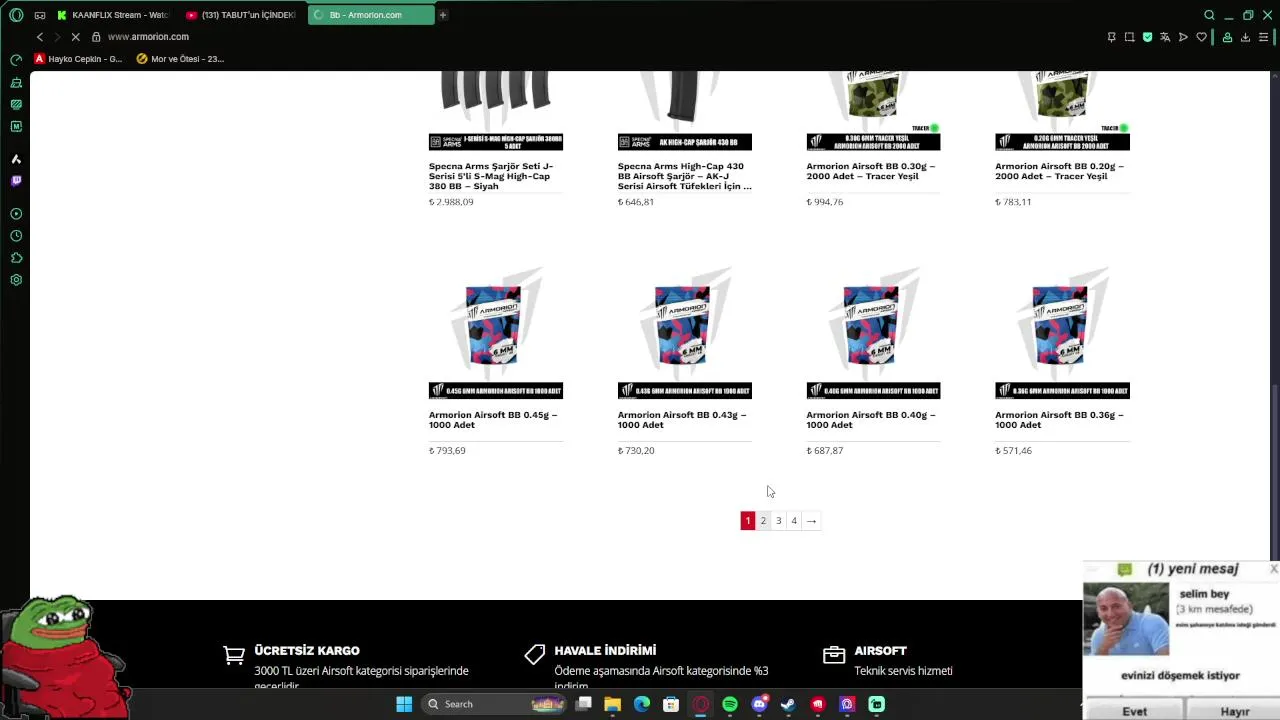Open the ad blocker shield icon
The image size is (1280, 720).
1147,37
